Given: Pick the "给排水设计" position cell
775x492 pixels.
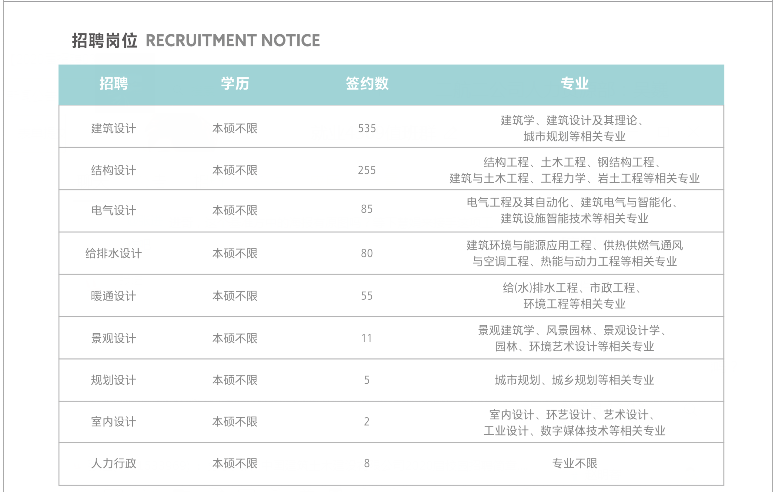Looking at the screenshot, I should 114,254.
